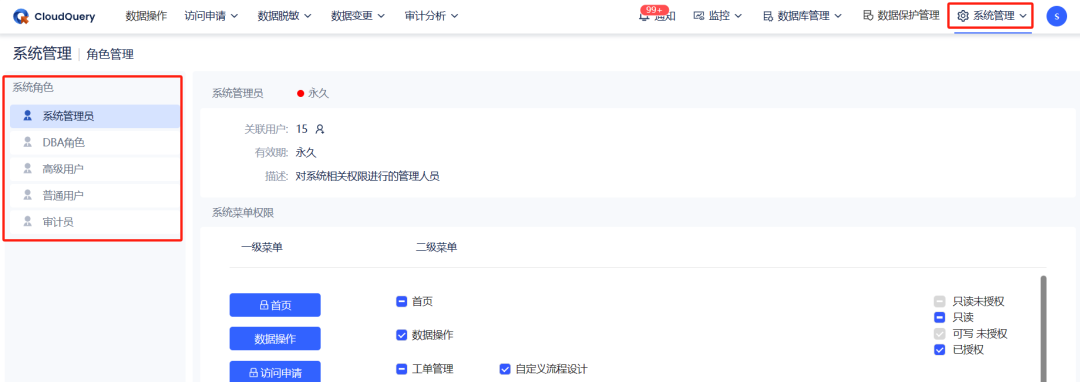Select the 普通用户 role
This screenshot has width=1080, height=382.
(95, 195)
